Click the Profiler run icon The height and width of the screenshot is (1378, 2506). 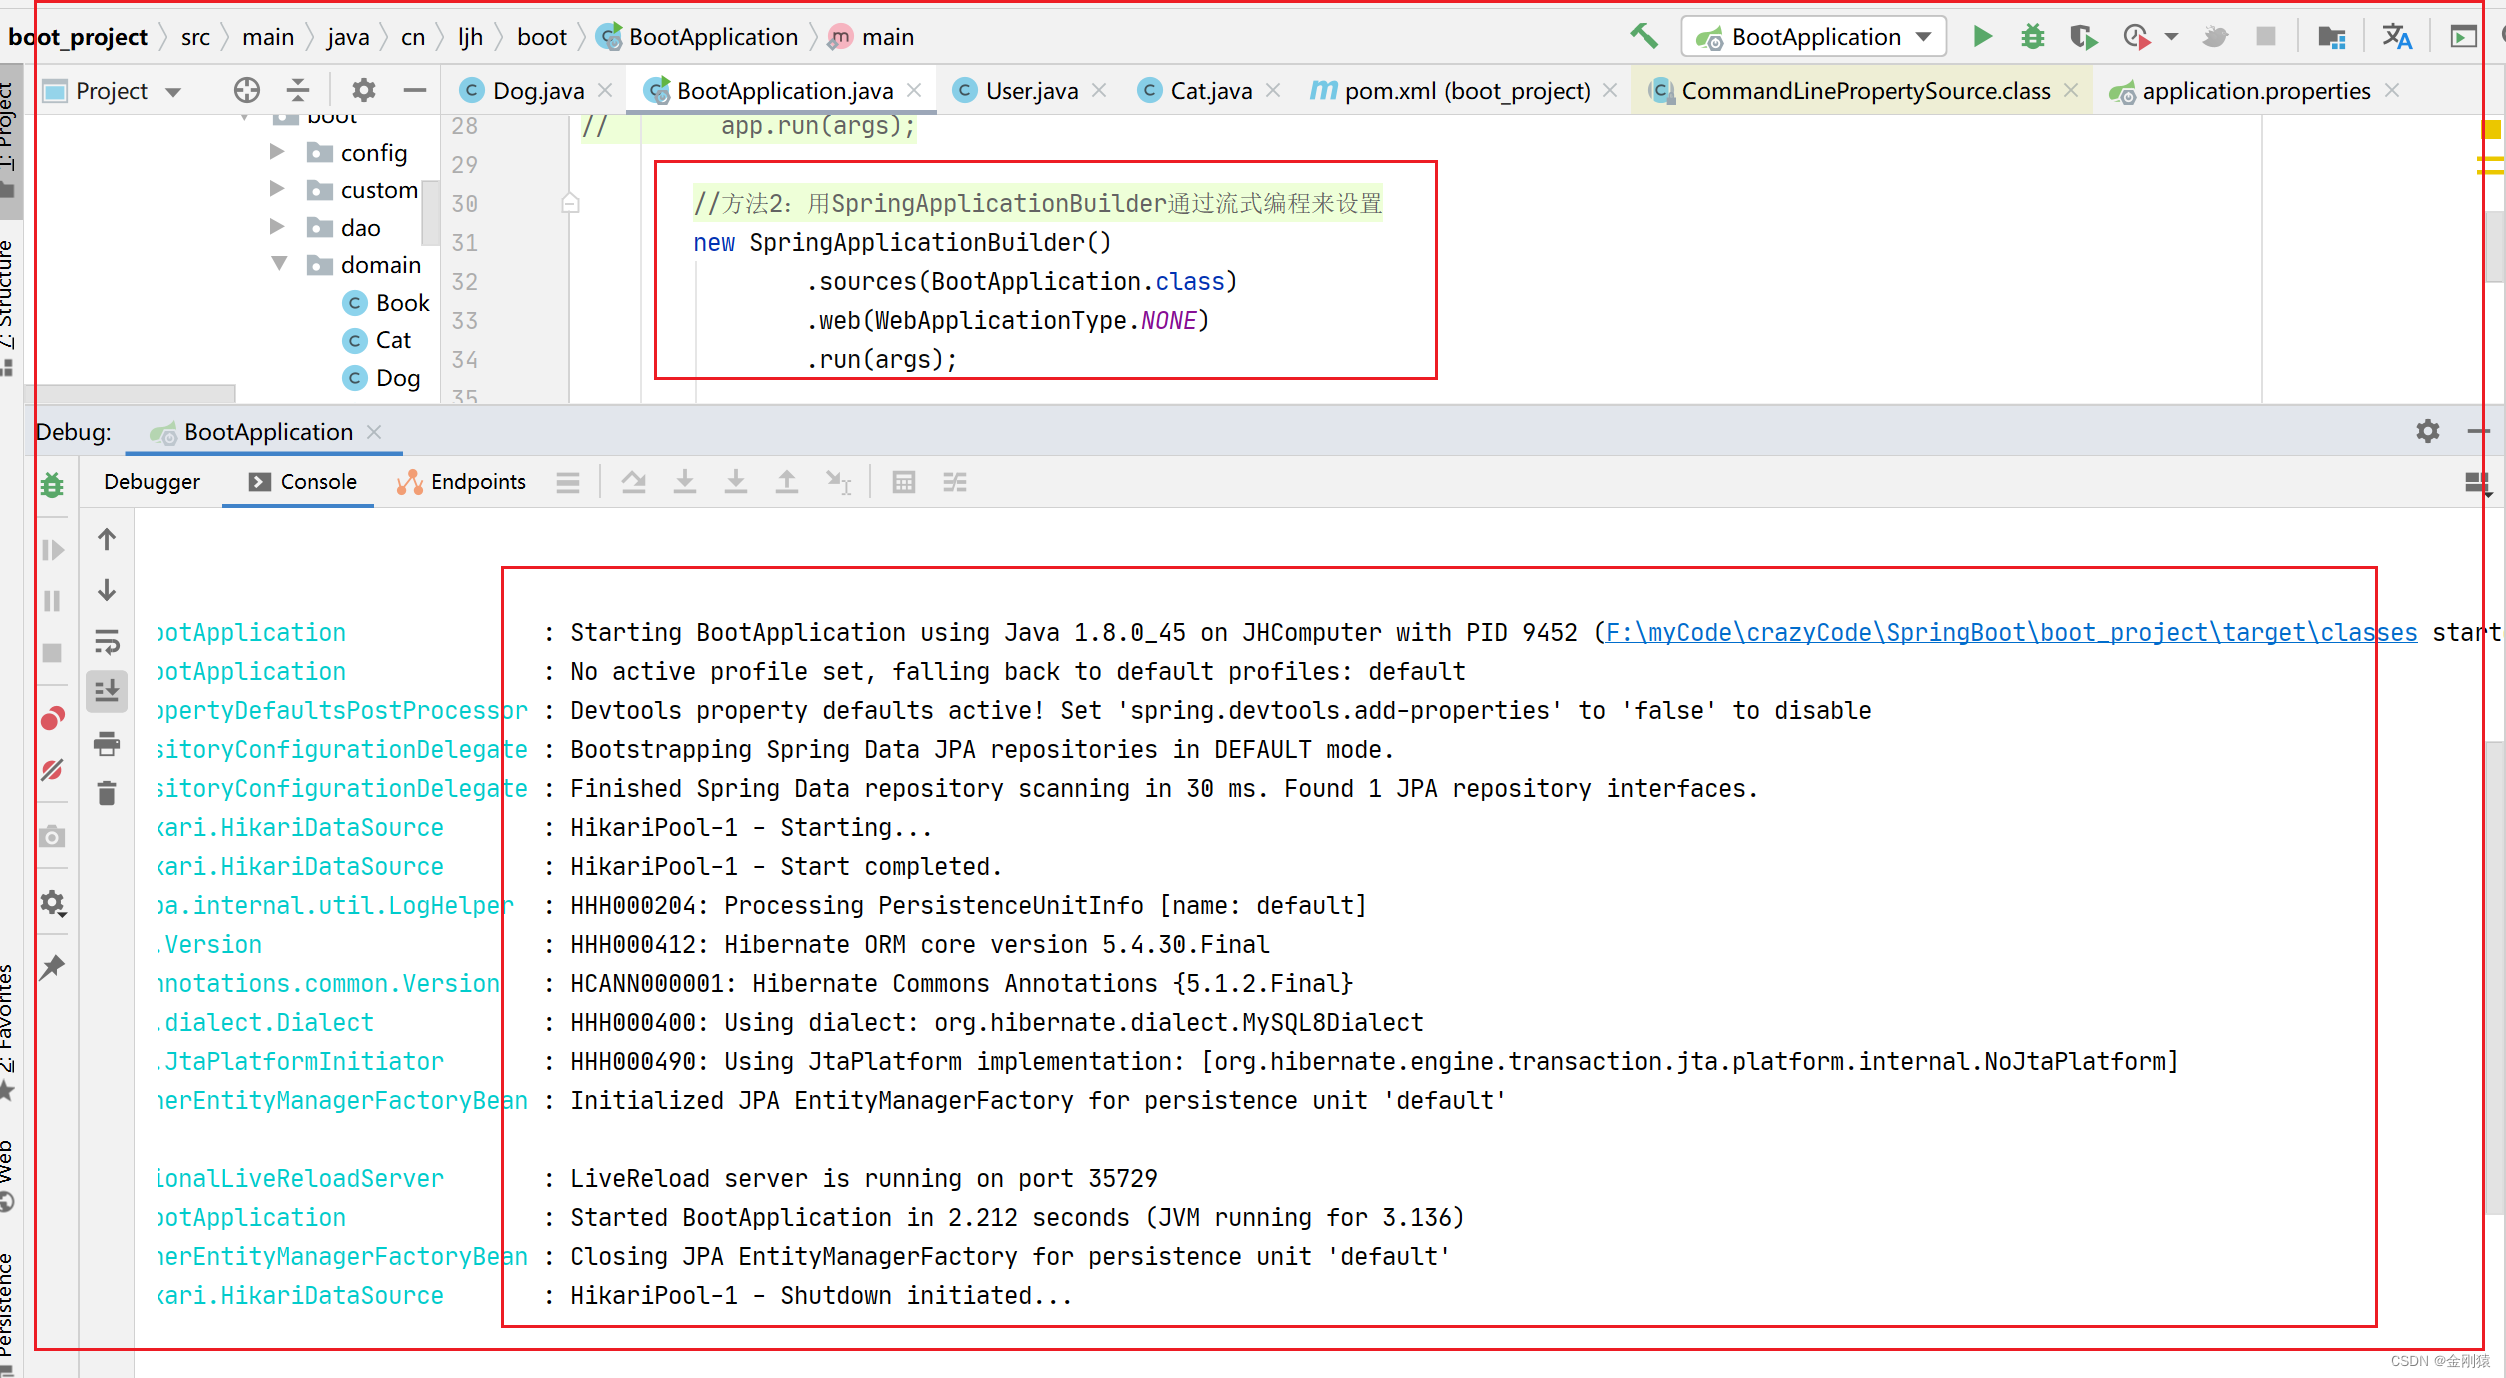pos(2136,37)
